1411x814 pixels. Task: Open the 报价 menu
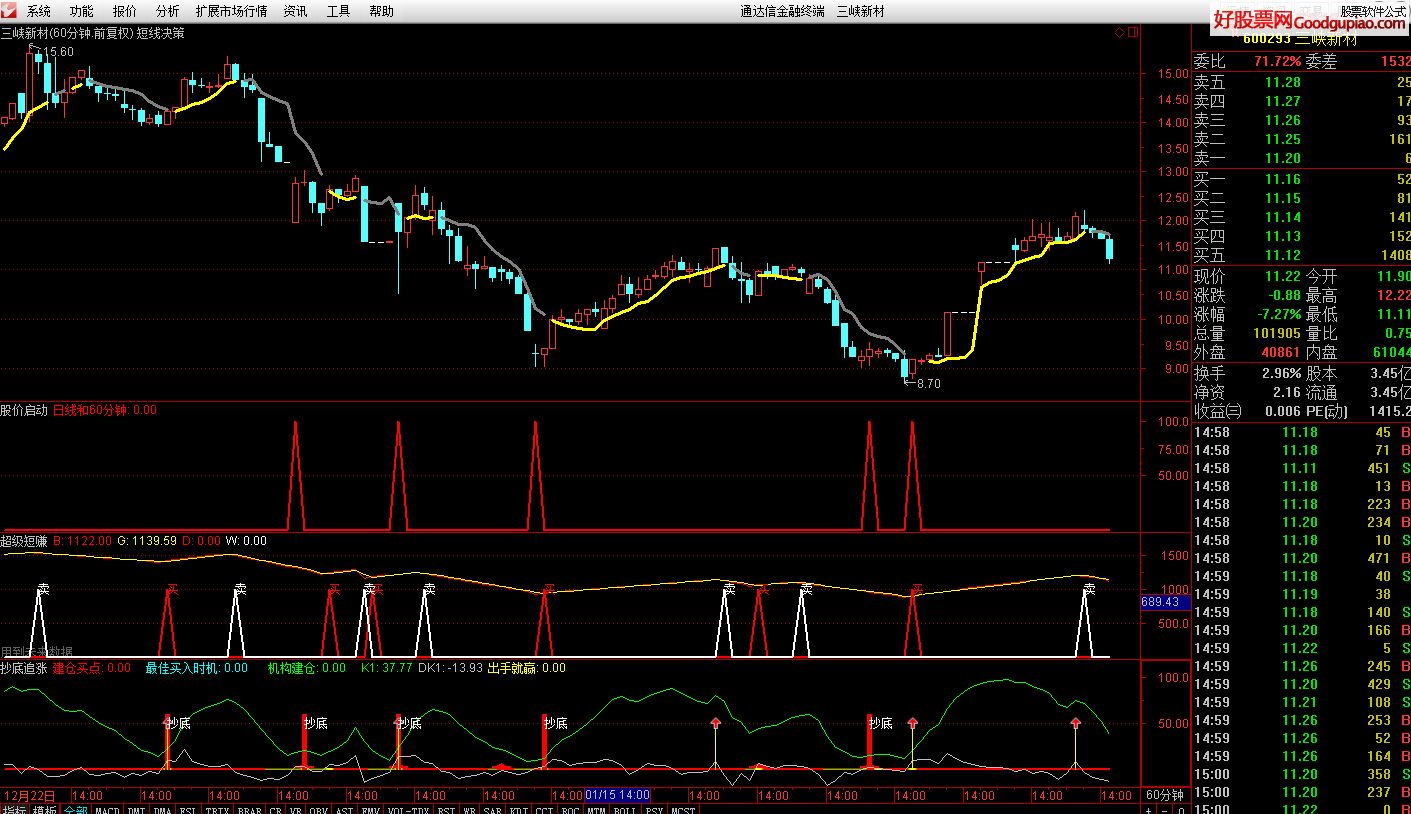(125, 11)
